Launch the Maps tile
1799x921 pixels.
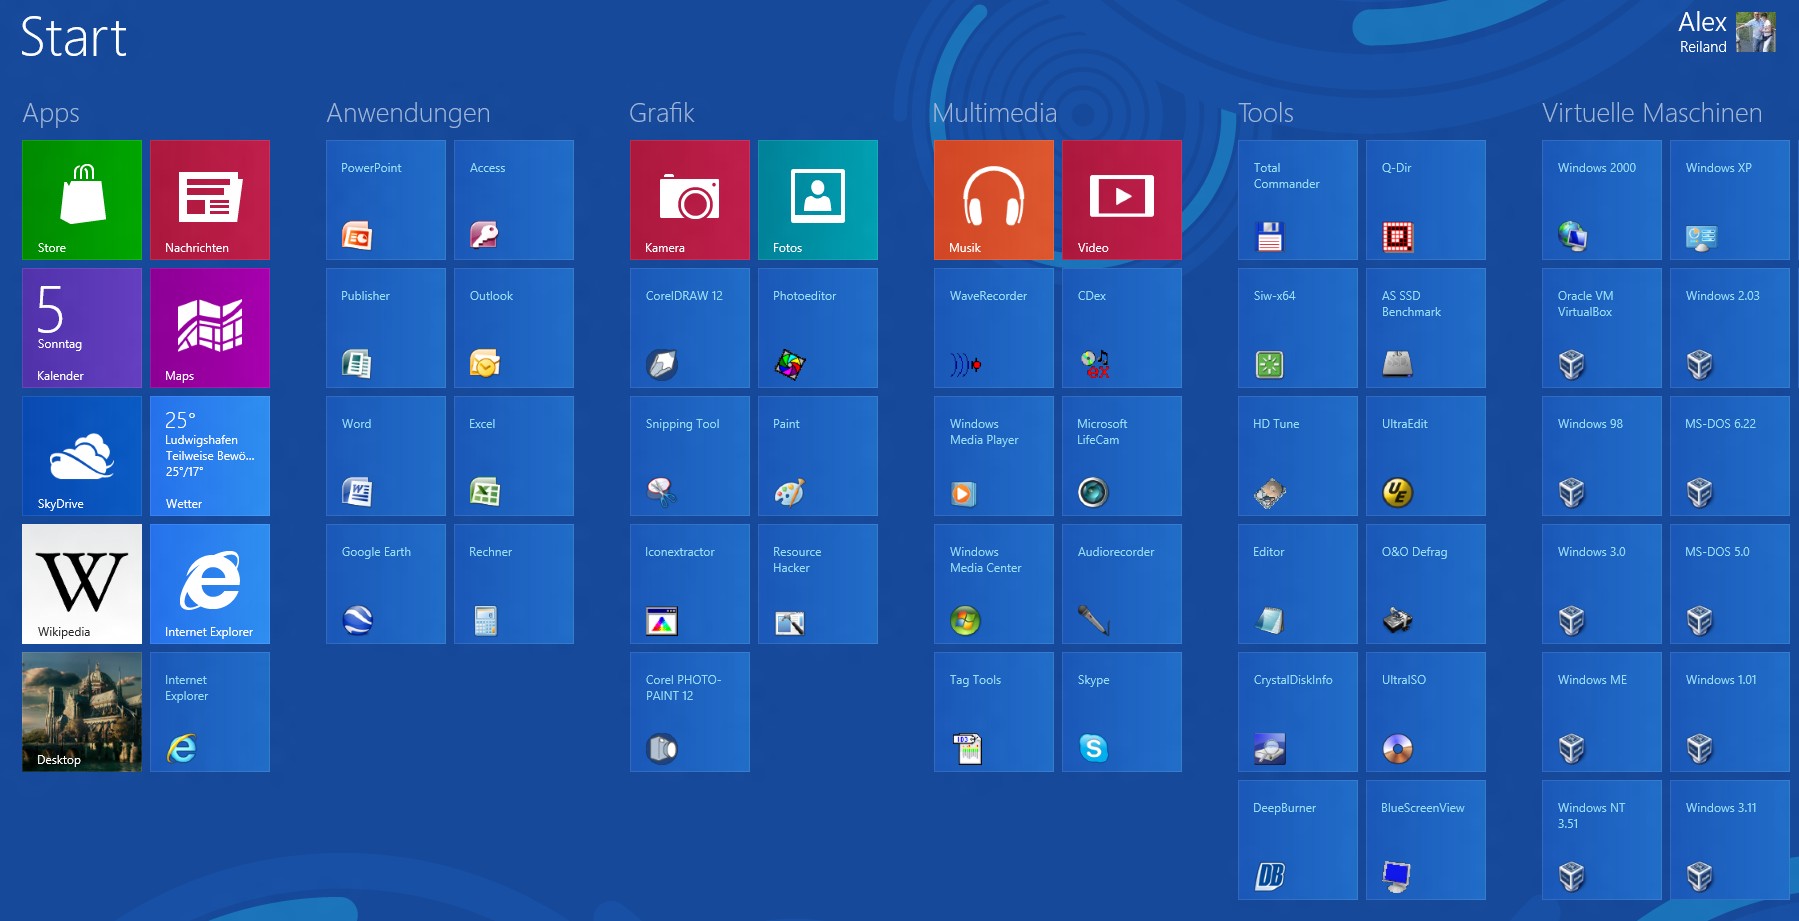(x=210, y=328)
